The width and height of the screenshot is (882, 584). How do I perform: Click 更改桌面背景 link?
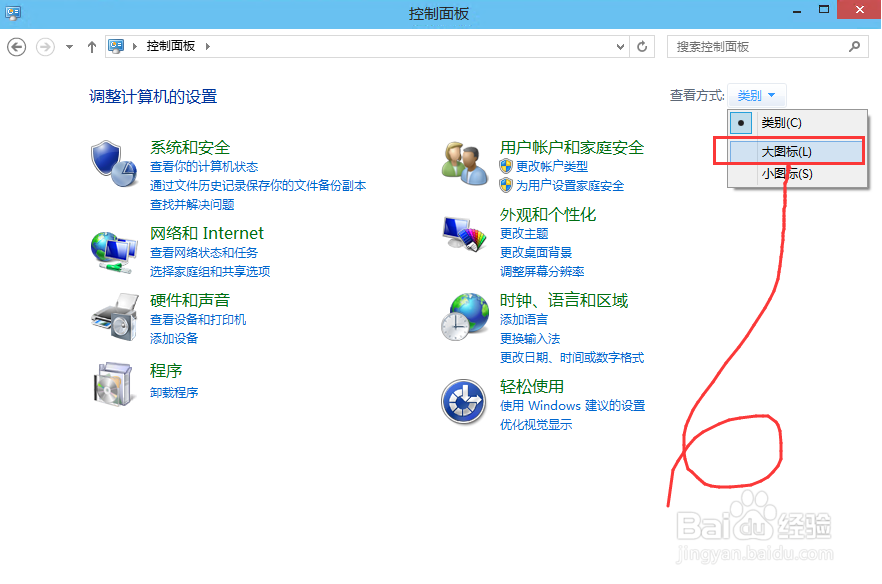(538, 253)
